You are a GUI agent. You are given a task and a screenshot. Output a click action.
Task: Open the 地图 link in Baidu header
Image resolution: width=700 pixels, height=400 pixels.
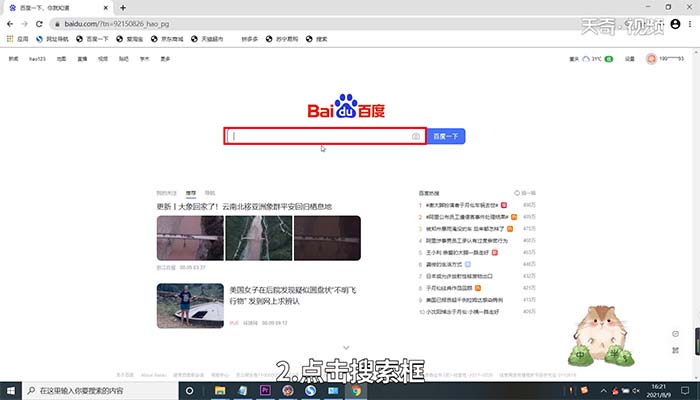click(x=61, y=59)
